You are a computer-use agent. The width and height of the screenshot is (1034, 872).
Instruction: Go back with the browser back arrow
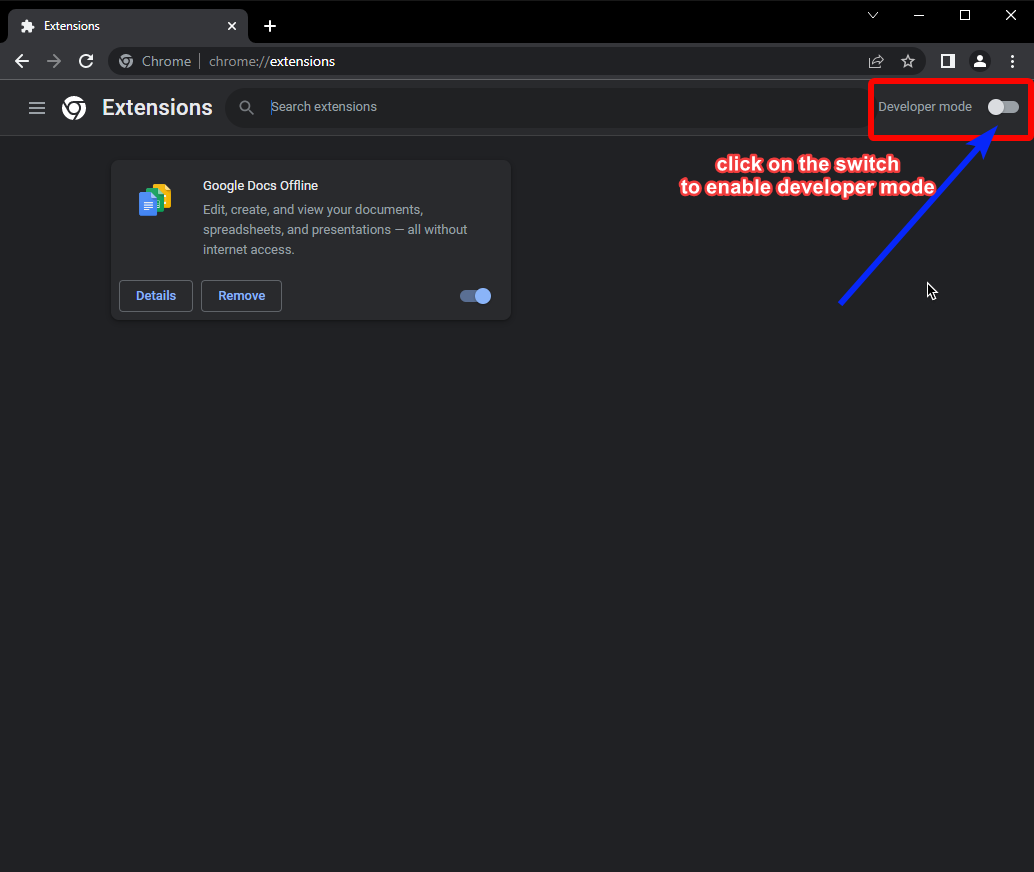[x=22, y=61]
